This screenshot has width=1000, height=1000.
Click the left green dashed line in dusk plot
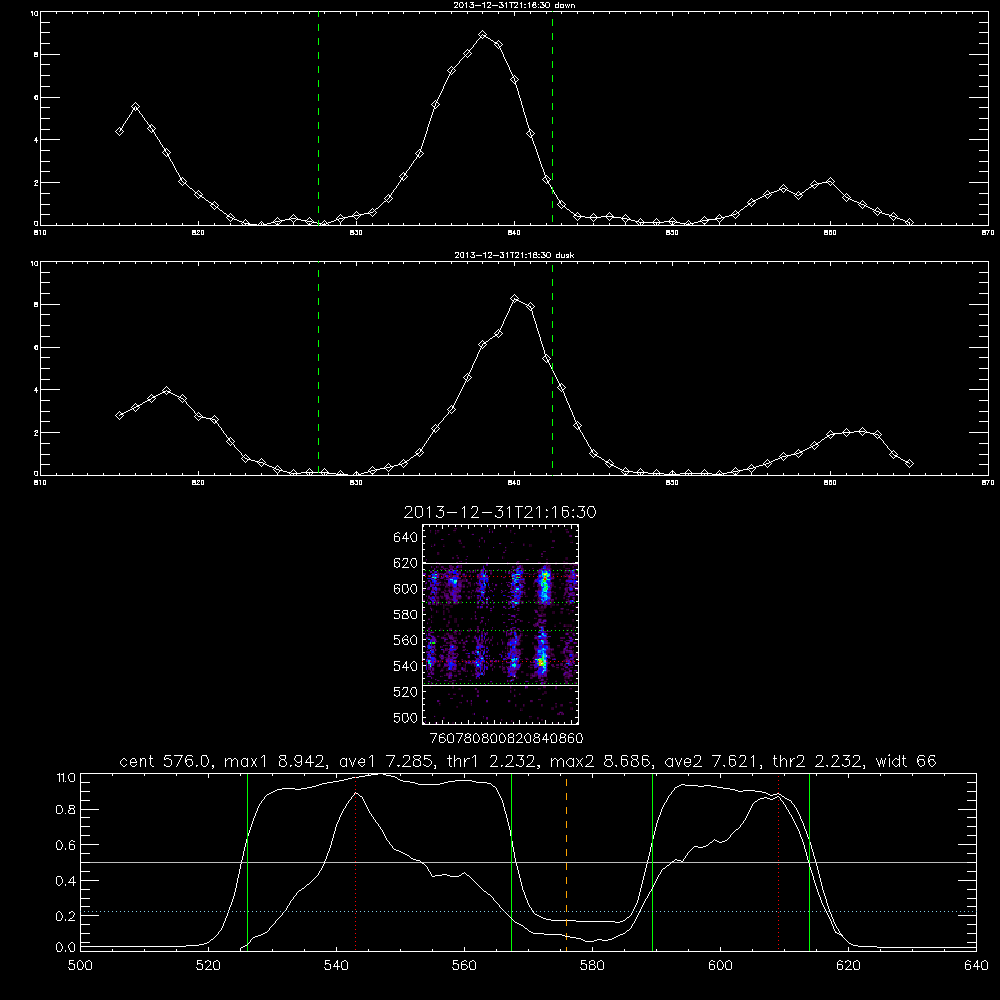(318, 370)
